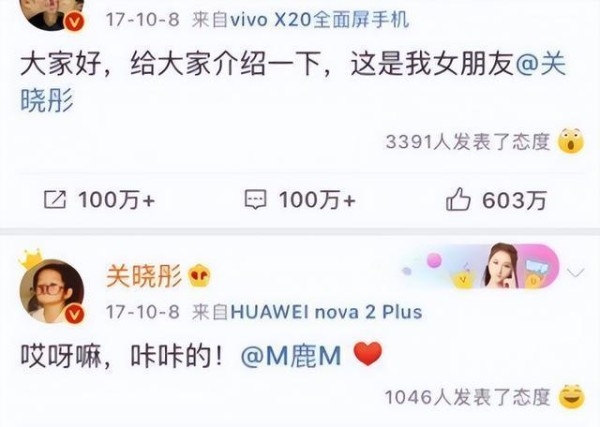600x427 pixels.
Task: View the 1046人发表了态度 reactions list
Action: (468, 397)
